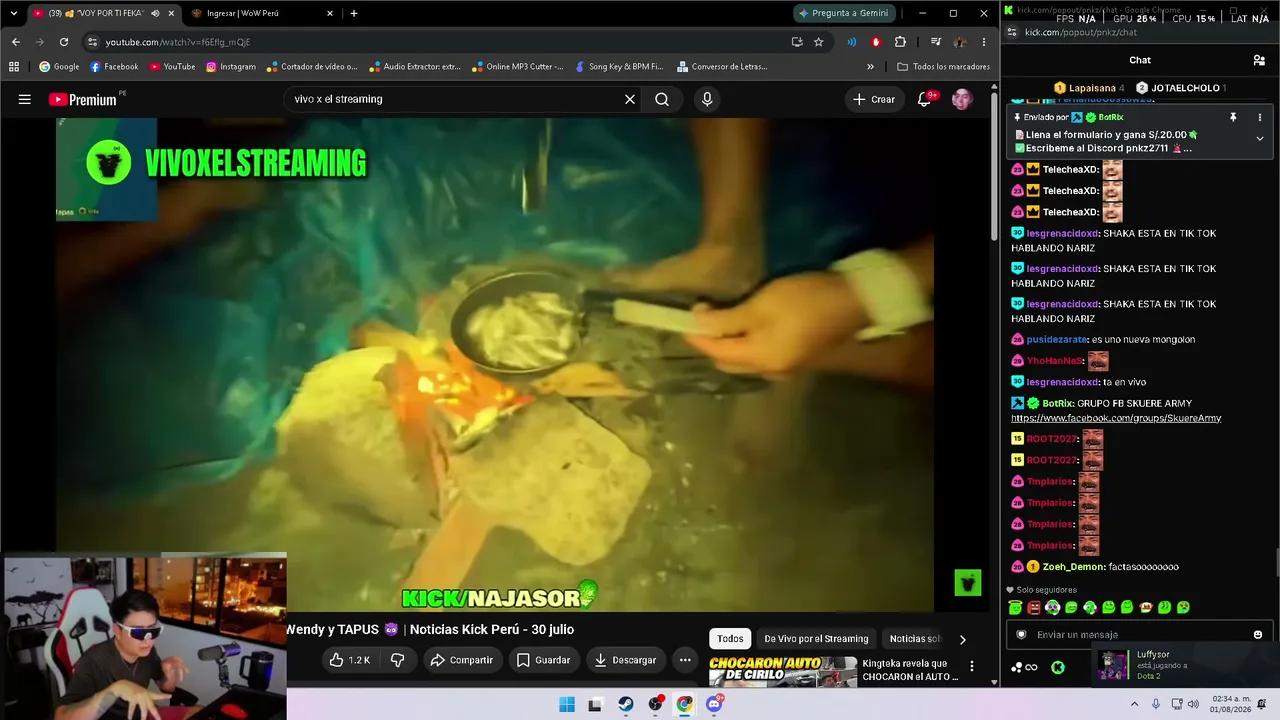Open Todos los marcadores folder
This screenshot has height=720, width=1280.
(943, 67)
